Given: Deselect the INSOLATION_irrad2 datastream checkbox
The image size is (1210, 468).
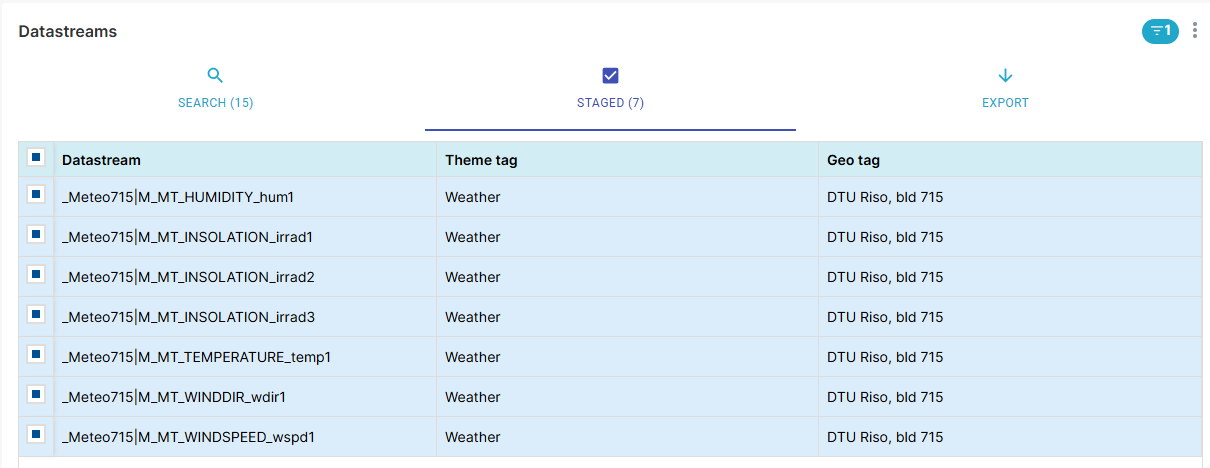Looking at the screenshot, I should point(36,274).
